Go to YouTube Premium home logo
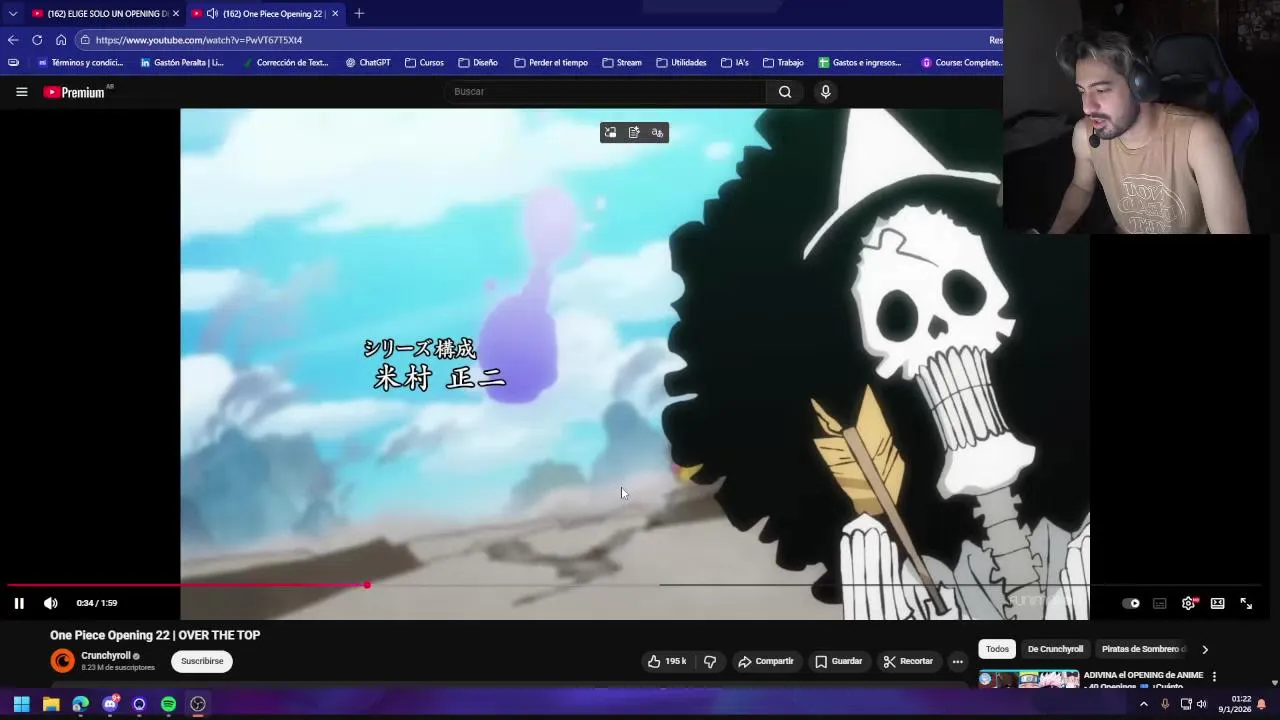 pos(74,92)
